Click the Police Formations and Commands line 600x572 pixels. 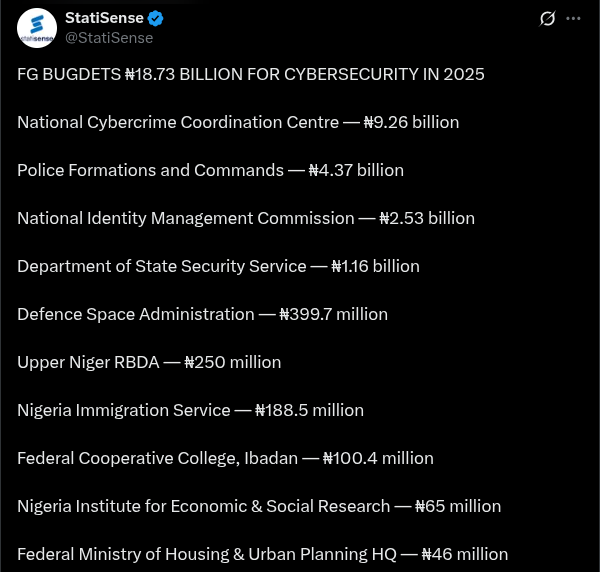[x=210, y=170]
